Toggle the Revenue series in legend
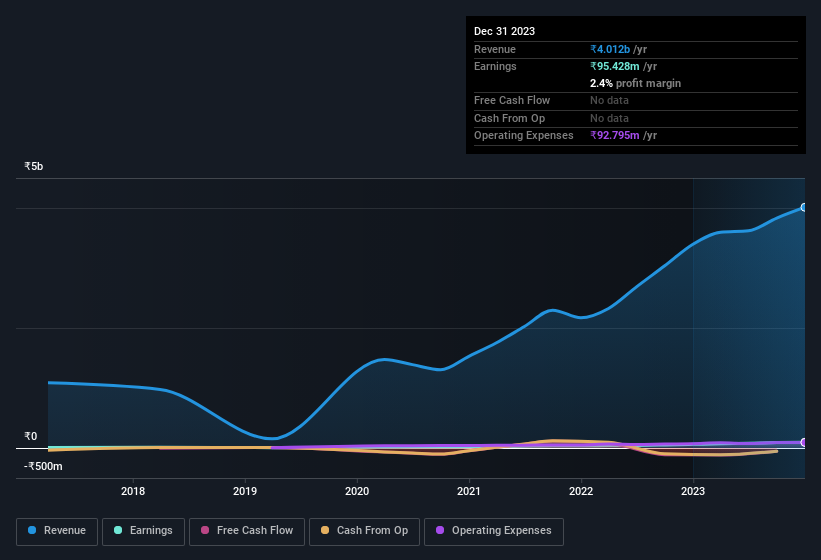 tap(57, 531)
